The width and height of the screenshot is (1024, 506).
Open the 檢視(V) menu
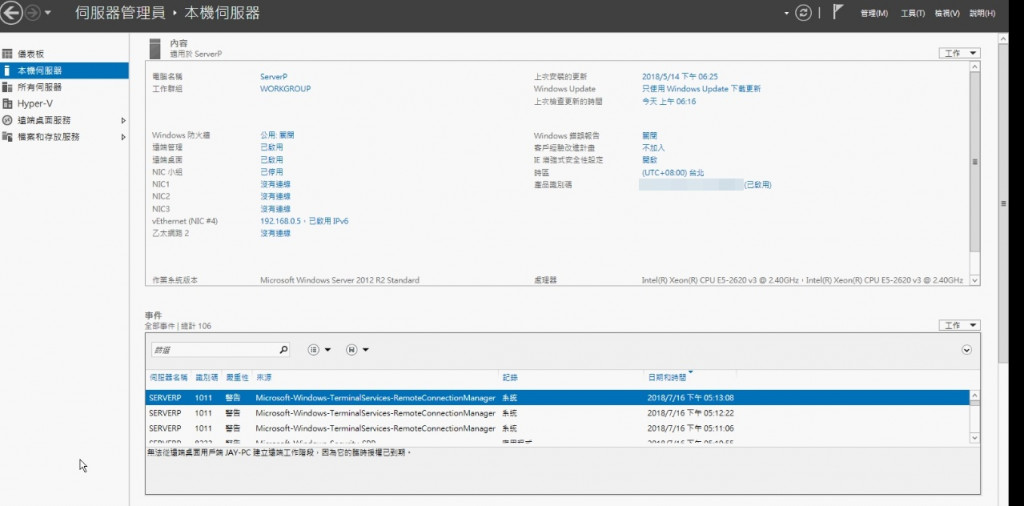click(947, 13)
